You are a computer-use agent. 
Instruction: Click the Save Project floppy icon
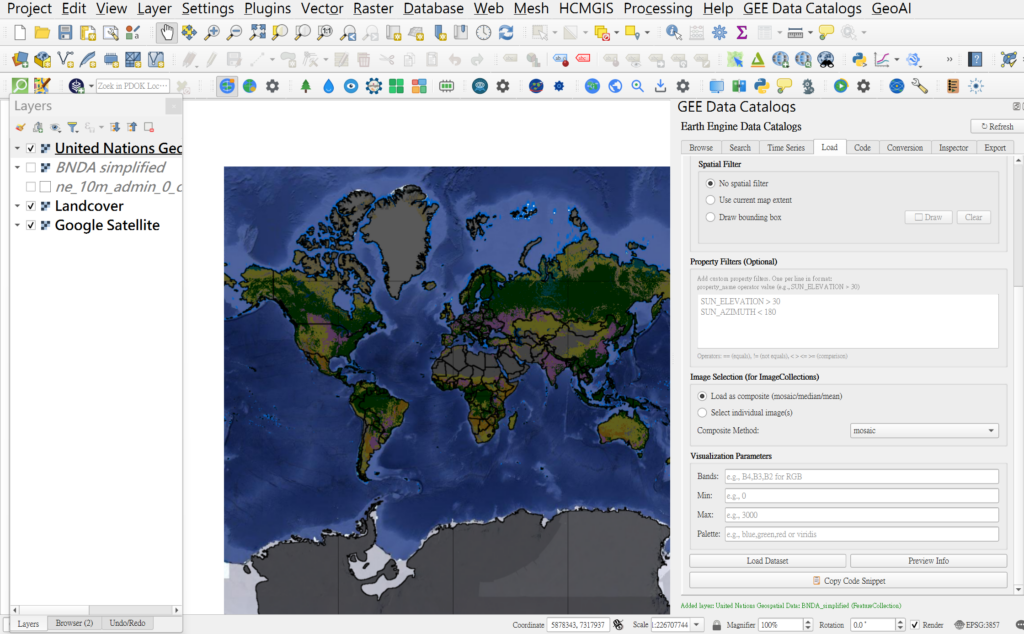65,33
